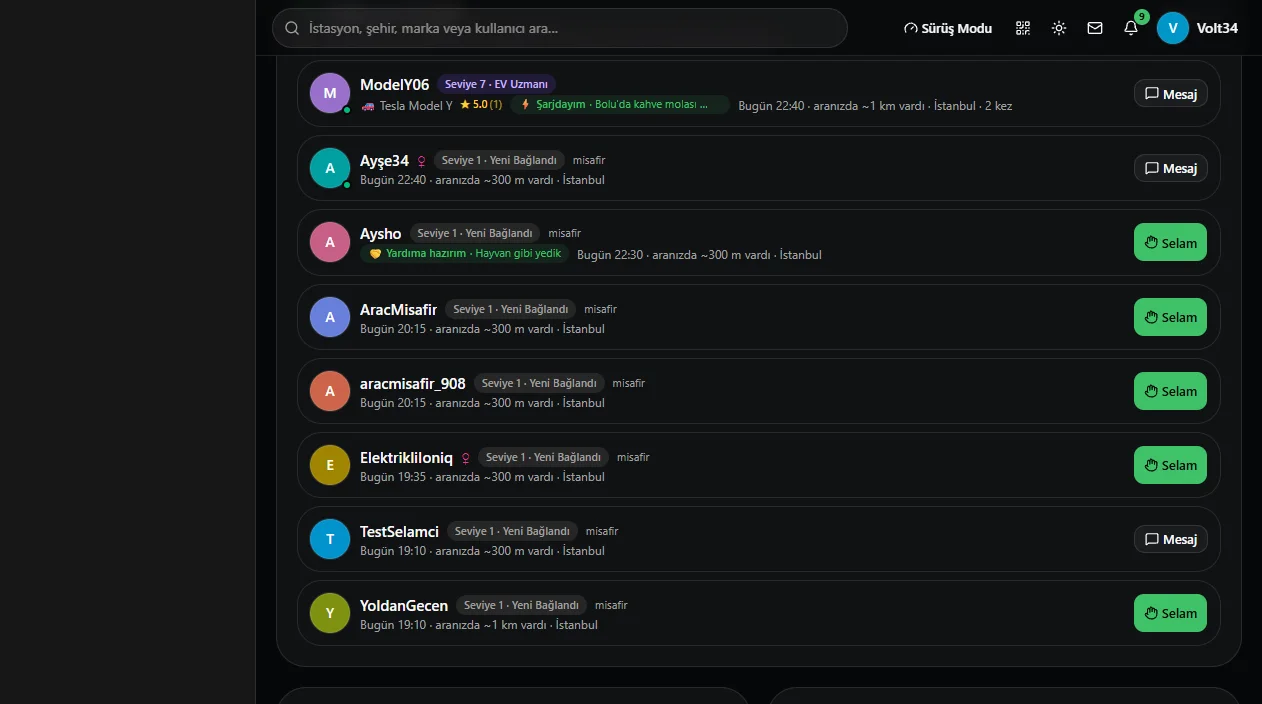Open notifications bell with badge 9
This screenshot has height=704, width=1262.
(x=1131, y=28)
